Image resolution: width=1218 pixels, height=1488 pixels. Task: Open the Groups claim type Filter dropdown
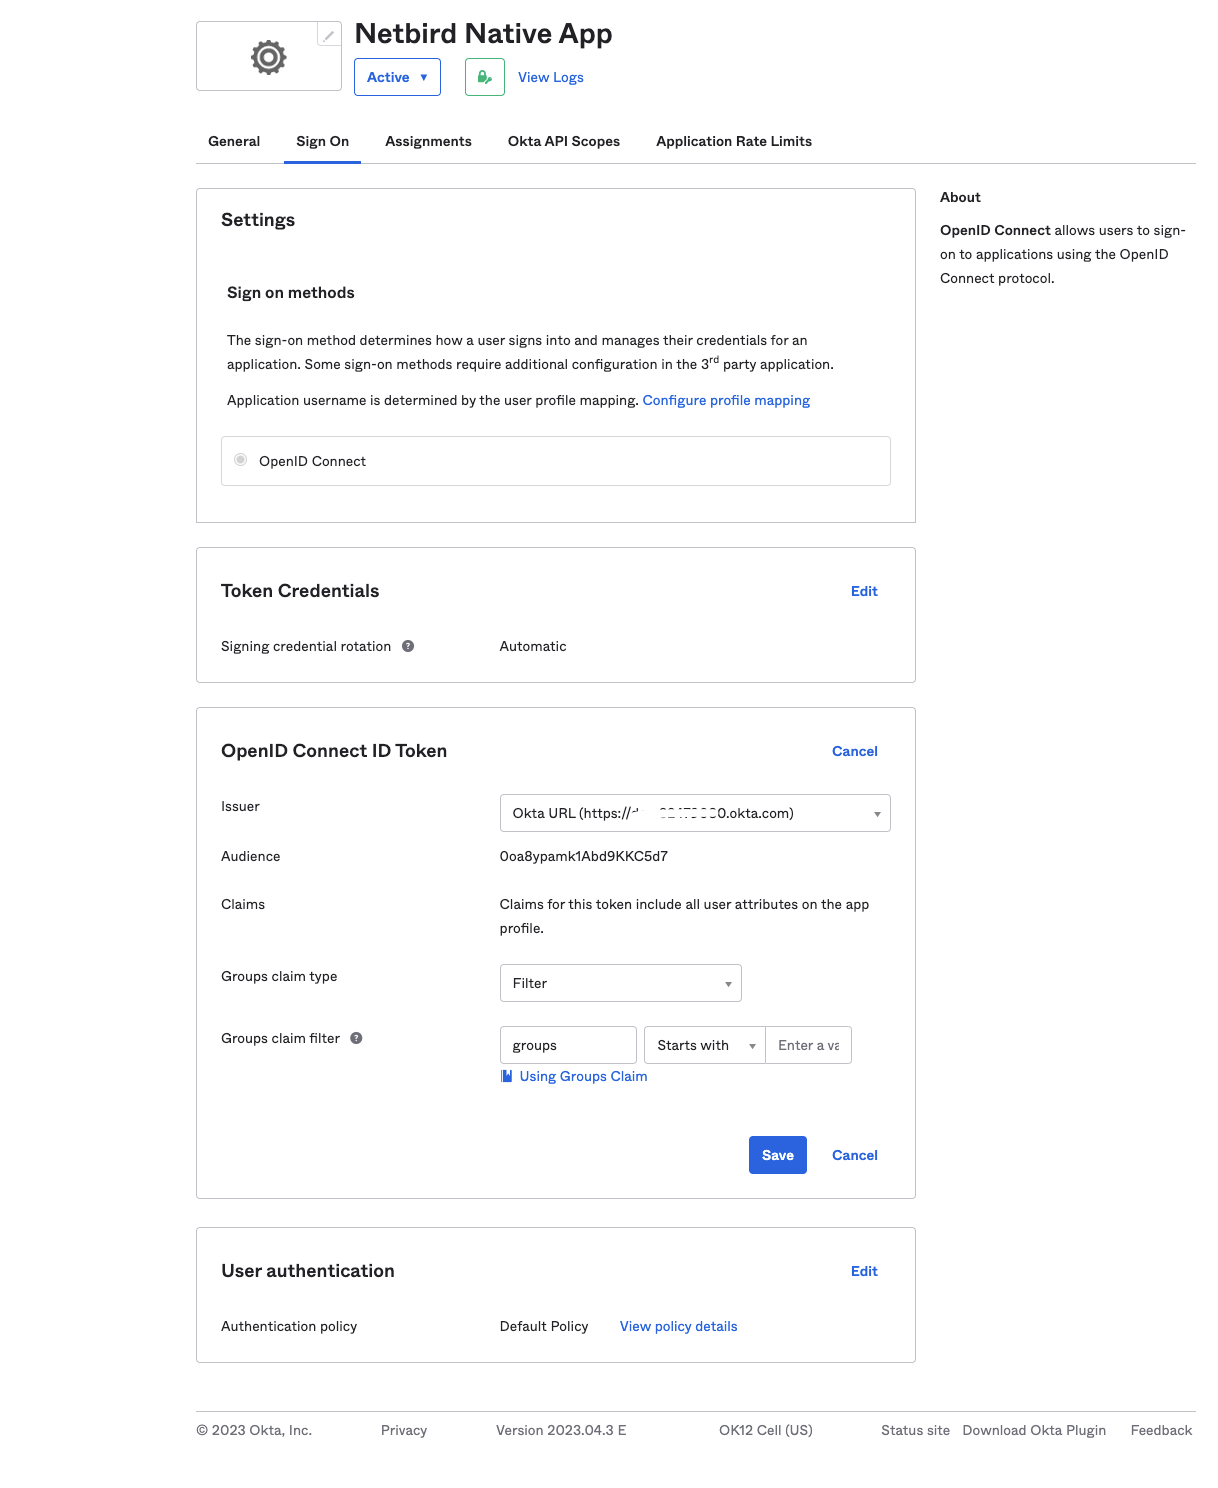click(x=620, y=983)
